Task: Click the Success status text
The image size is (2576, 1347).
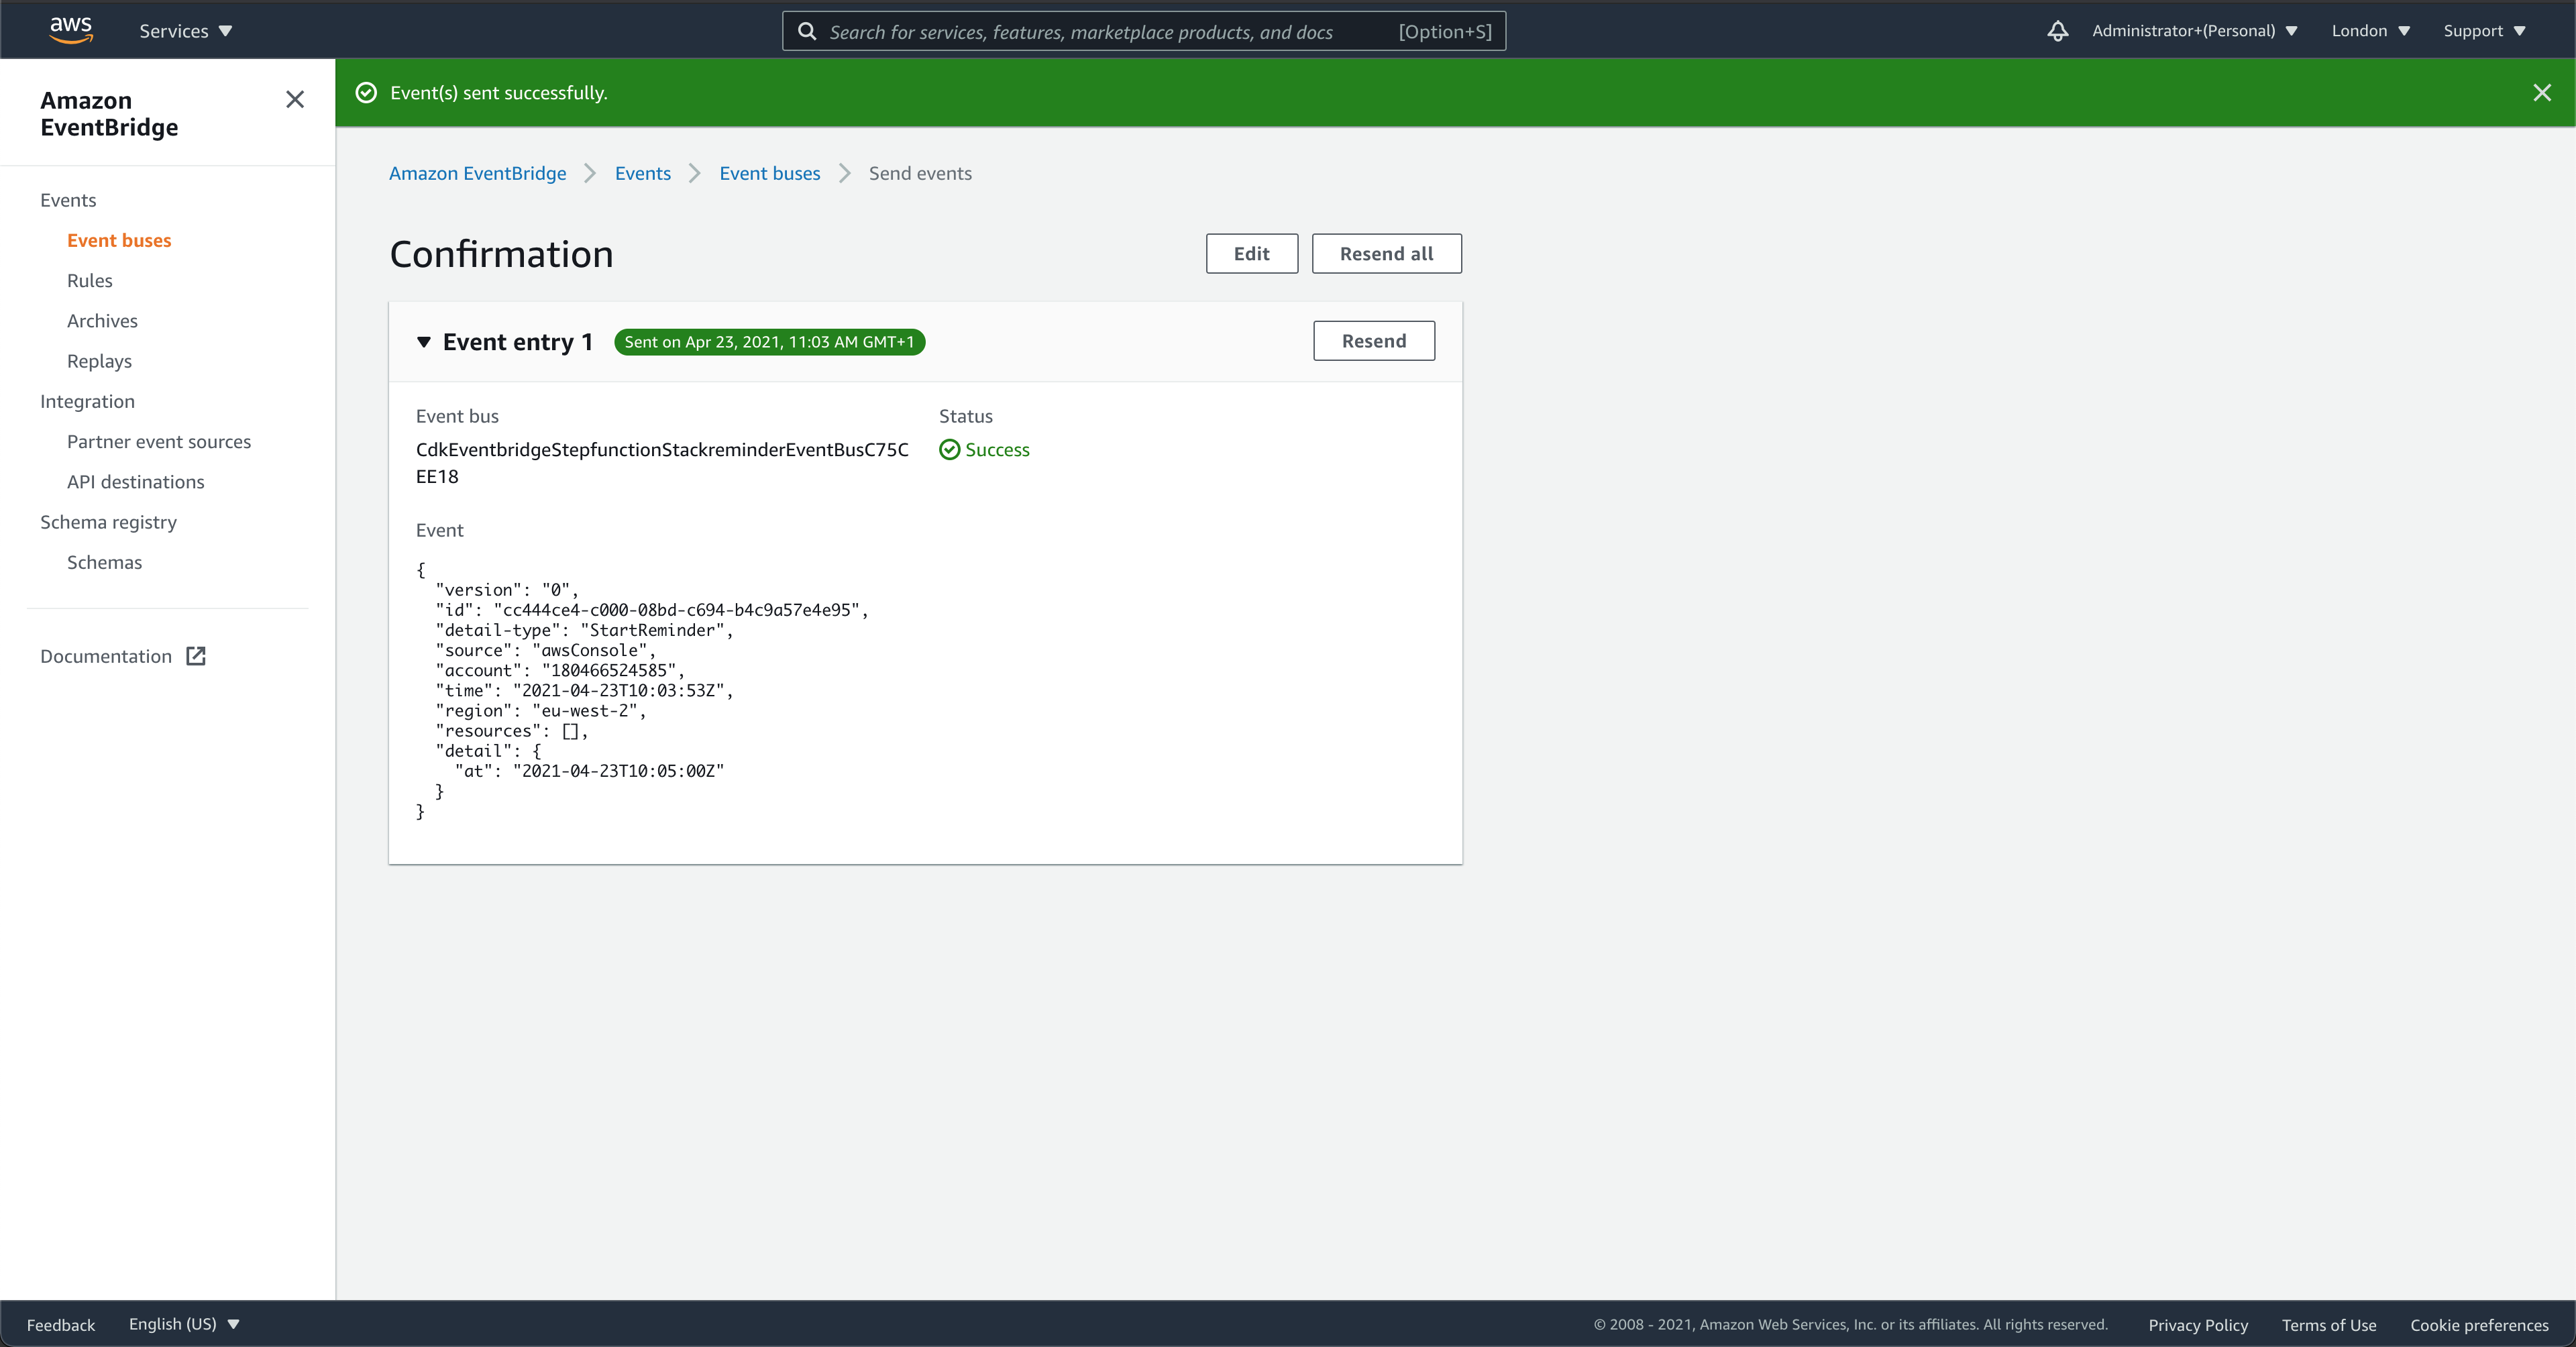Action: point(997,450)
